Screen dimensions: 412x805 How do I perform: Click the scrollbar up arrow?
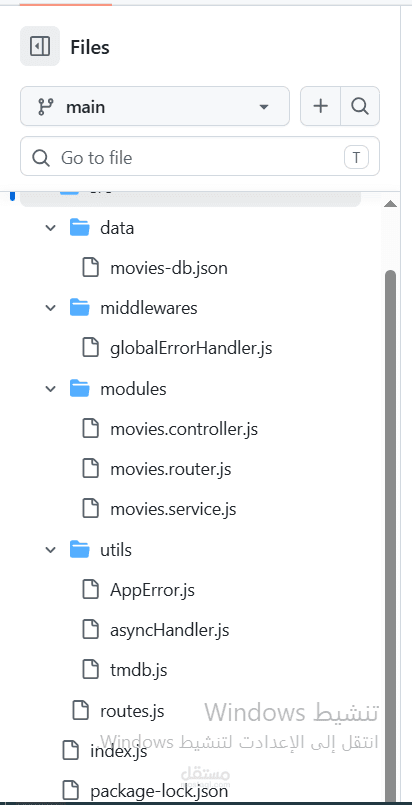click(390, 204)
